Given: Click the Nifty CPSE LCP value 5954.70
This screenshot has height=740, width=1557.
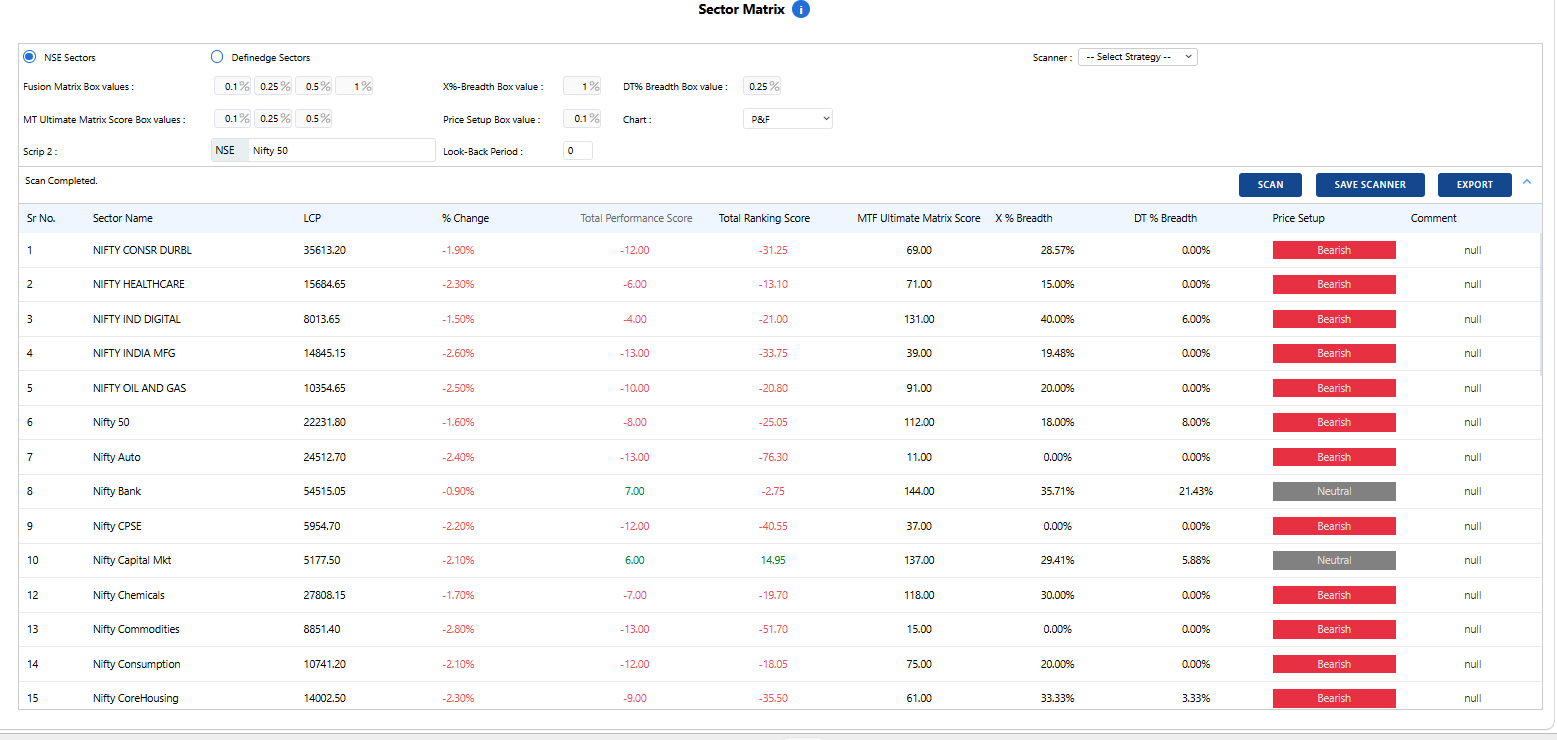Looking at the screenshot, I should 322,526.
